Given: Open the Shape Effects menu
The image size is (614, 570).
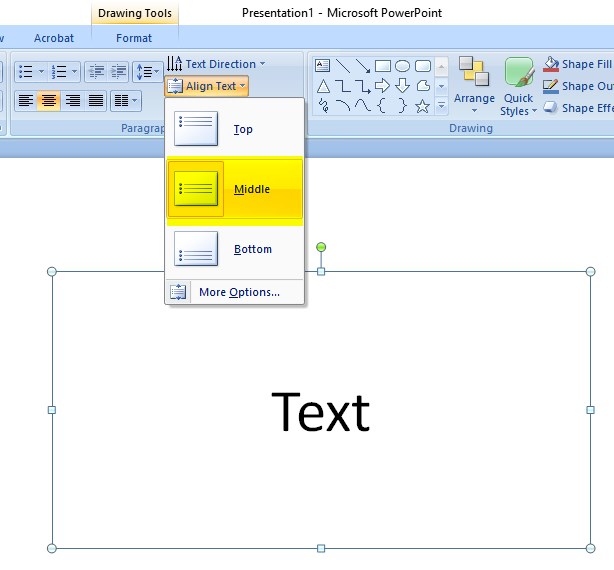Looking at the screenshot, I should (578, 108).
